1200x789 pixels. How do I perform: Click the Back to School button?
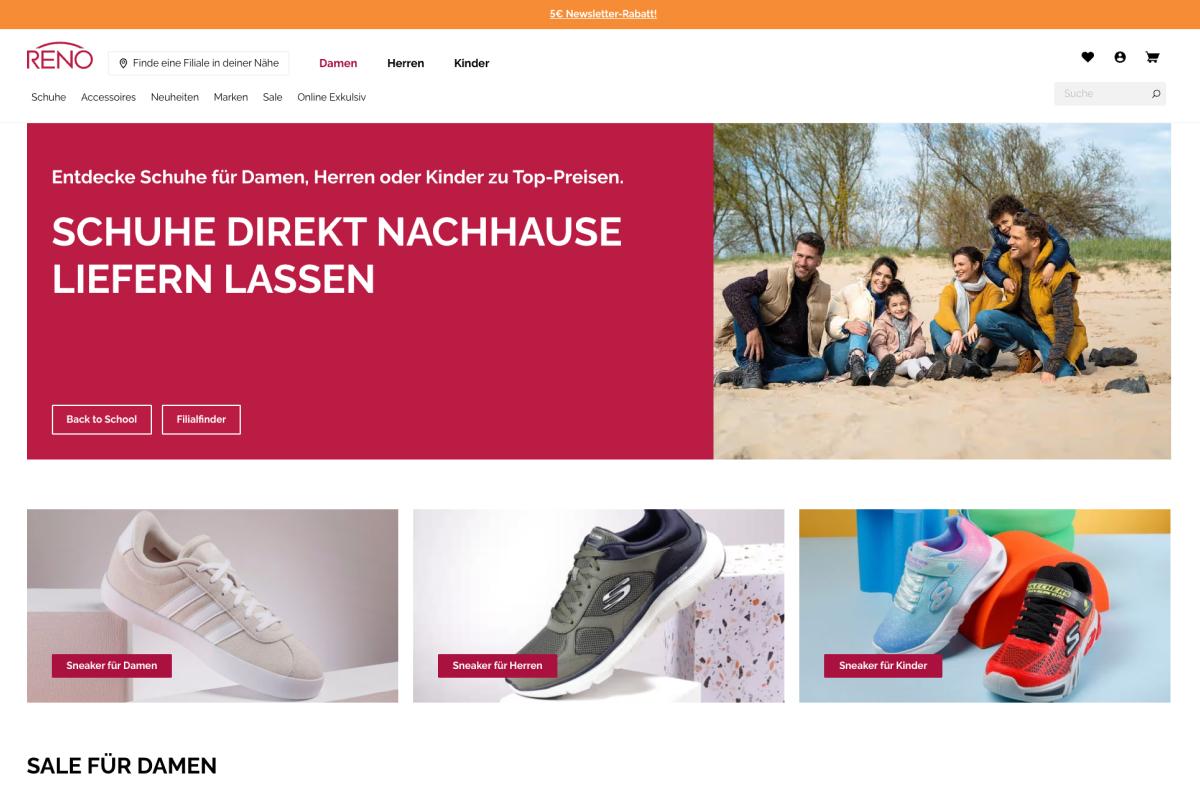point(101,419)
